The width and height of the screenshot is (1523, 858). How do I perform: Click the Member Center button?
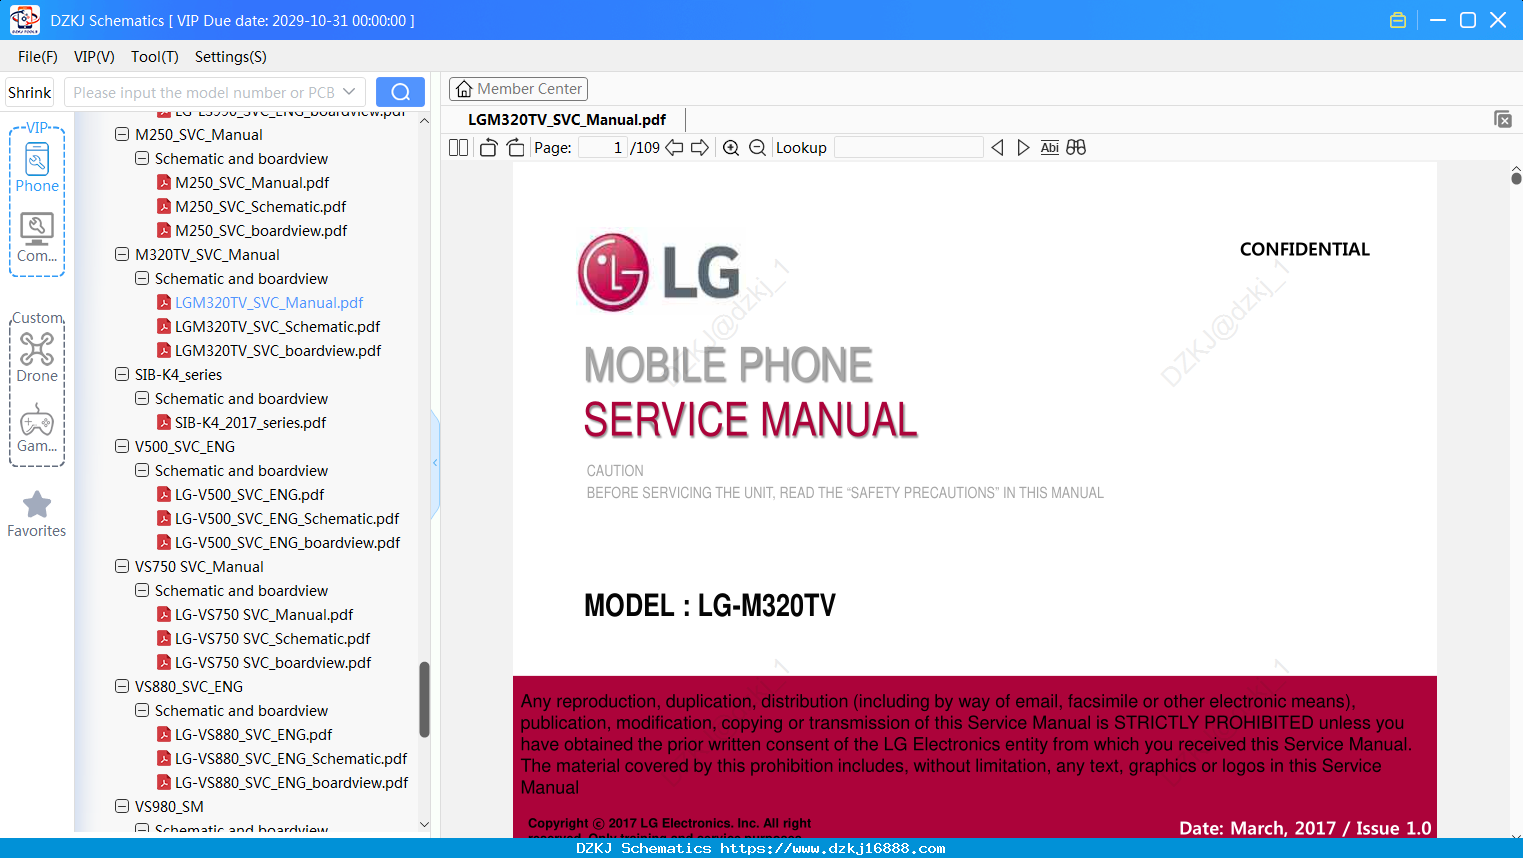point(518,89)
